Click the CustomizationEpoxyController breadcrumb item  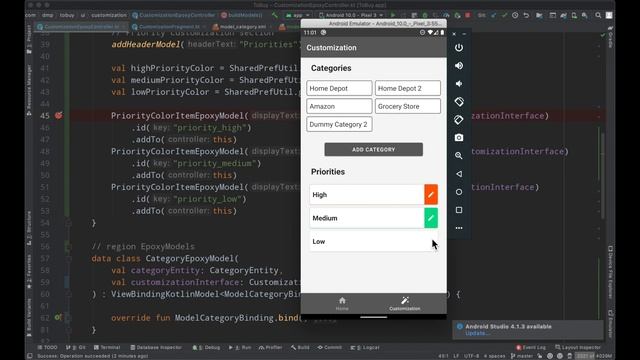(173, 15)
